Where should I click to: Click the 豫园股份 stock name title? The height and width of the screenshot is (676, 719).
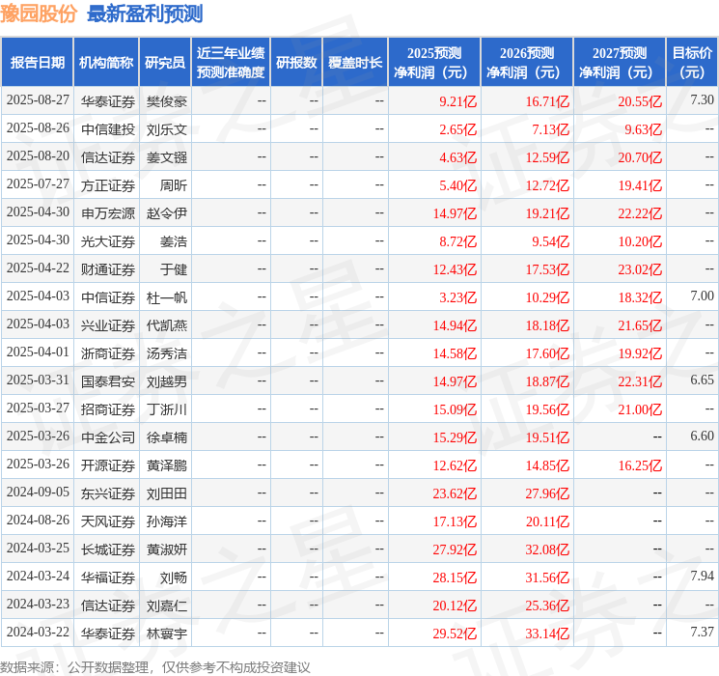point(41,14)
